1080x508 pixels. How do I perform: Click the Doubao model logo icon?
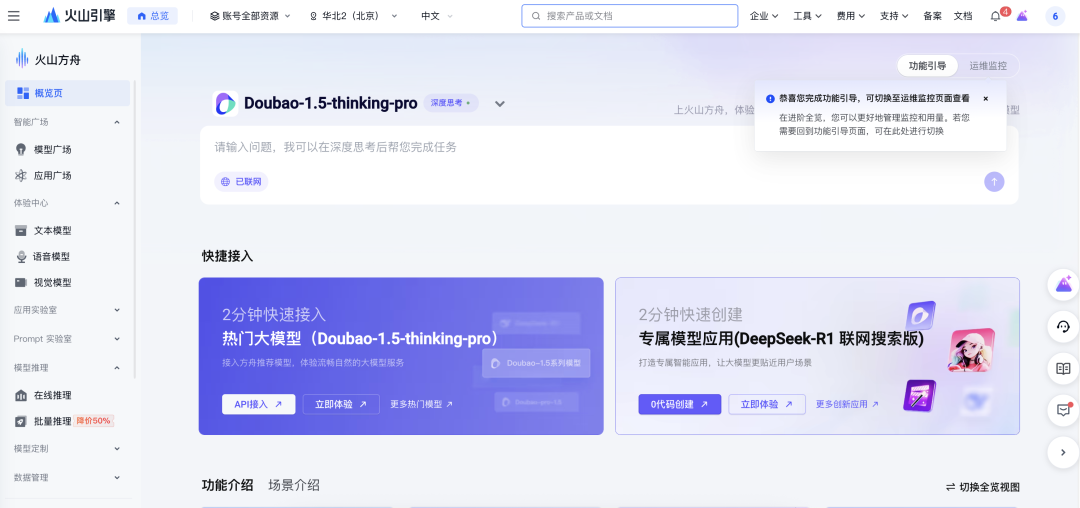pos(225,104)
